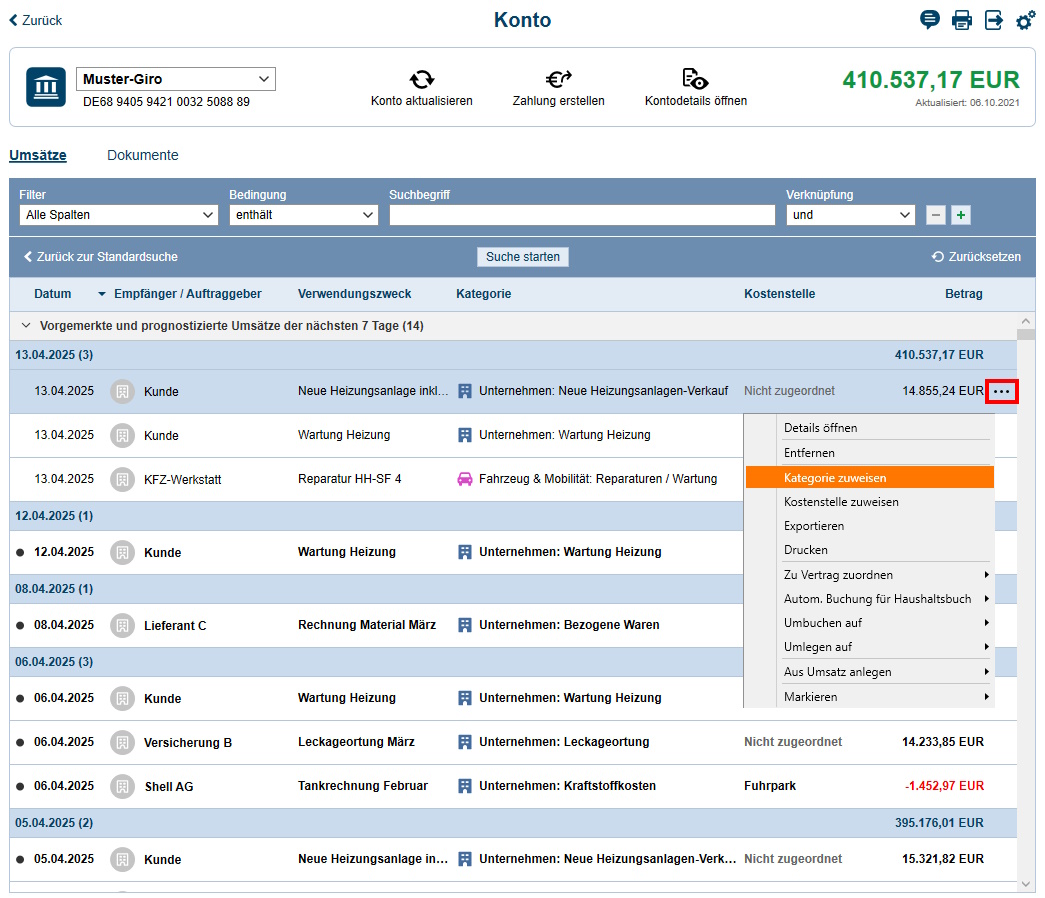The image size is (1045, 898).
Task: Click pink car category icon Fahrzeug & Mobilität
Action: [465, 479]
